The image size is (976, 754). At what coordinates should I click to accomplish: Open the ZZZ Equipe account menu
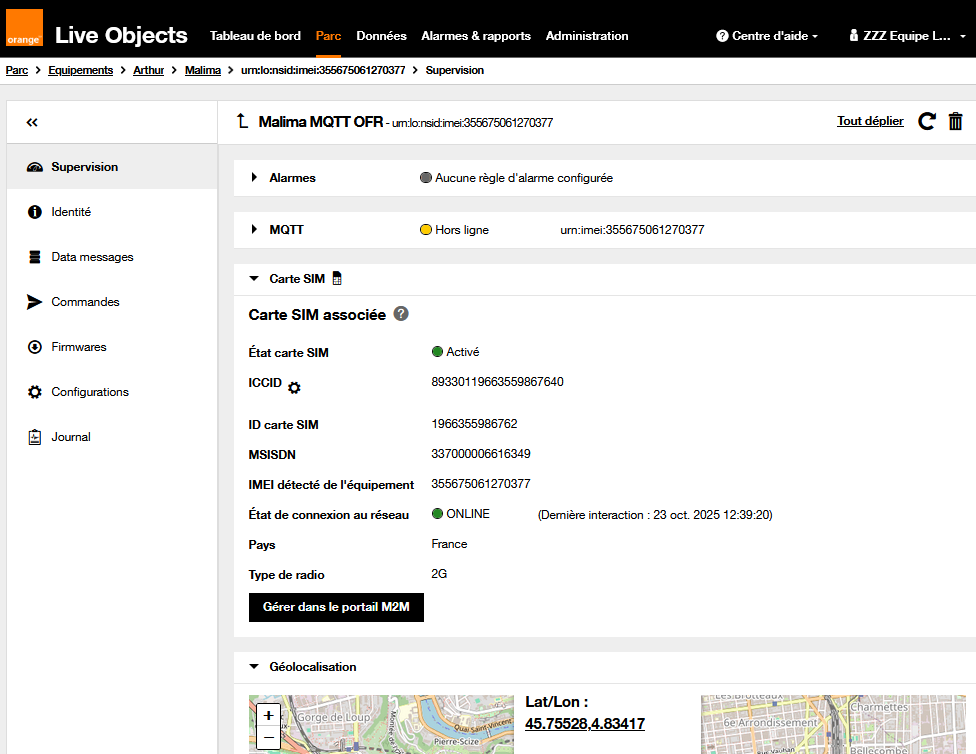(907, 36)
